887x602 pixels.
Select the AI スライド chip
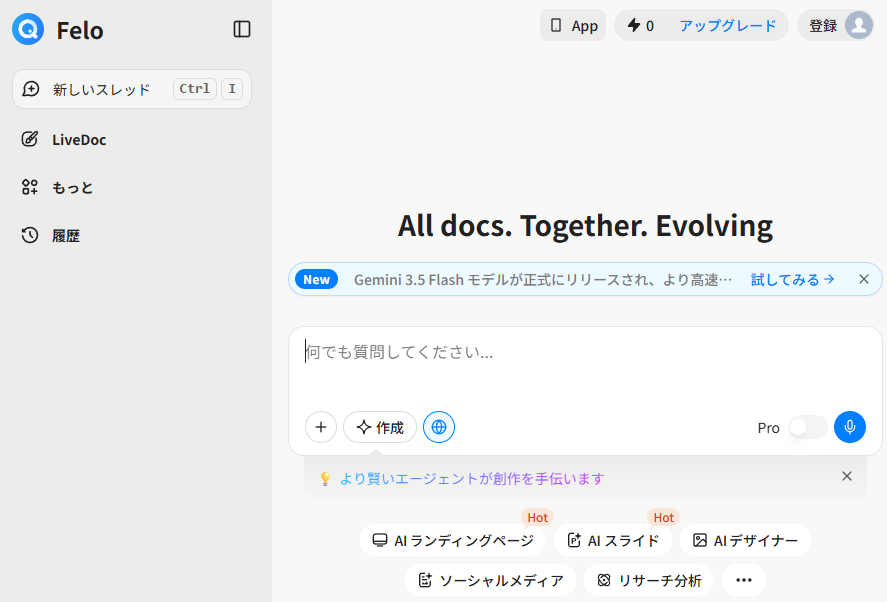[613, 540]
